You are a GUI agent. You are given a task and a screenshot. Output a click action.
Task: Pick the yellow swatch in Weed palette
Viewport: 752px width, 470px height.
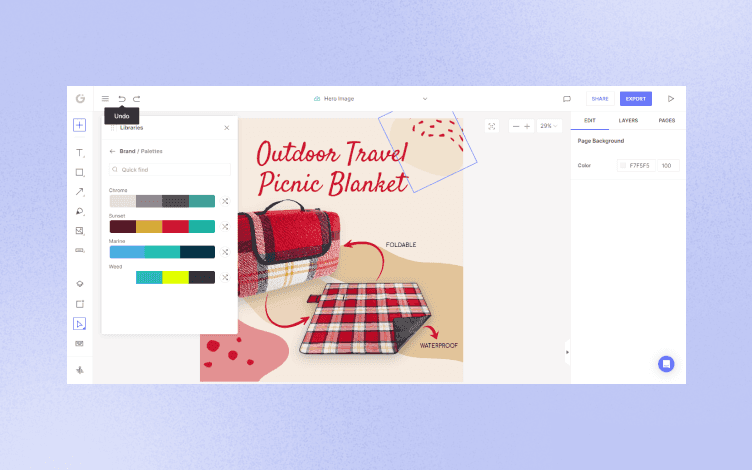coord(175,277)
